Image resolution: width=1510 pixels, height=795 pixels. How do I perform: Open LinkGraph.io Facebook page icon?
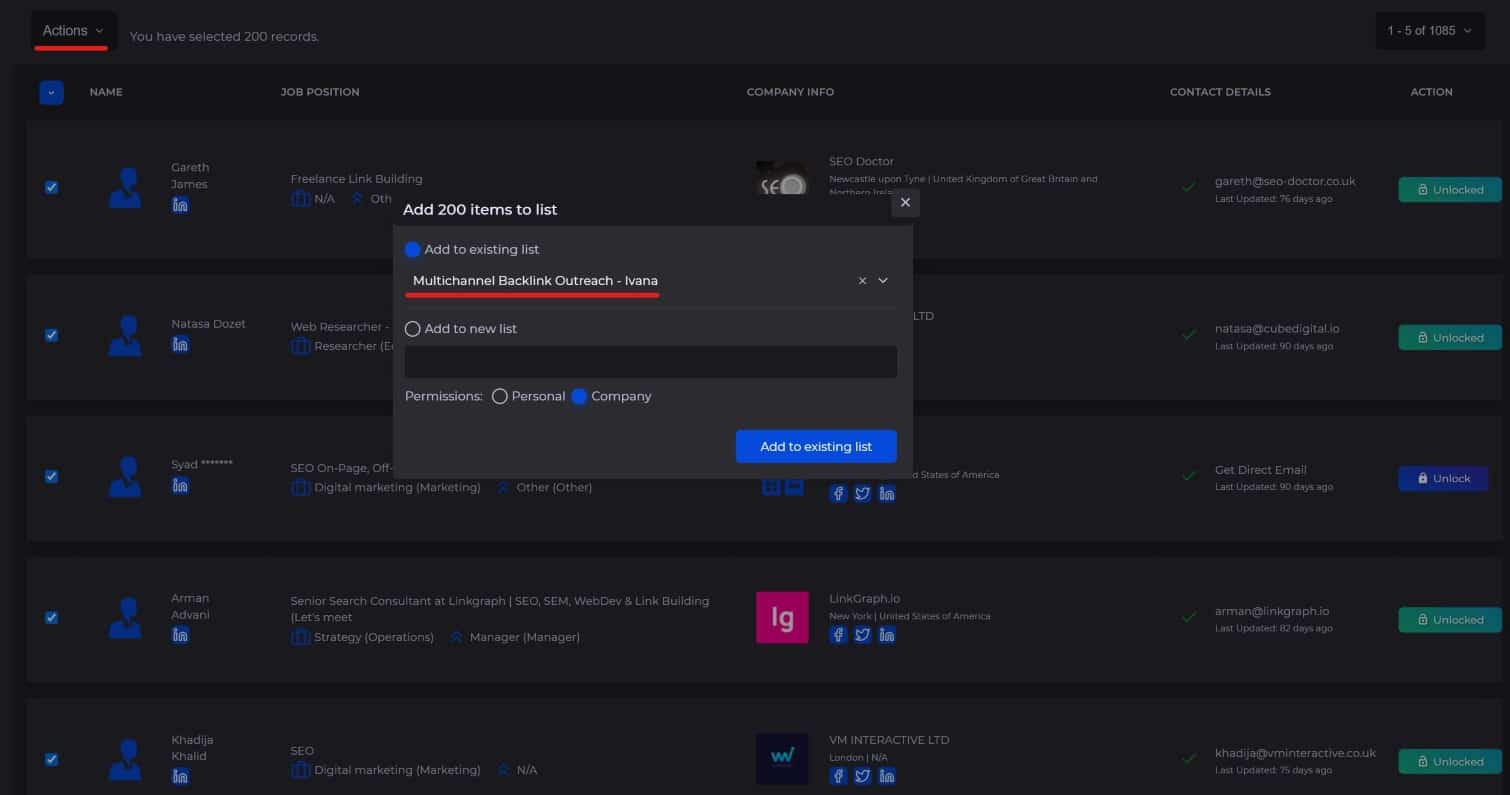(838, 635)
